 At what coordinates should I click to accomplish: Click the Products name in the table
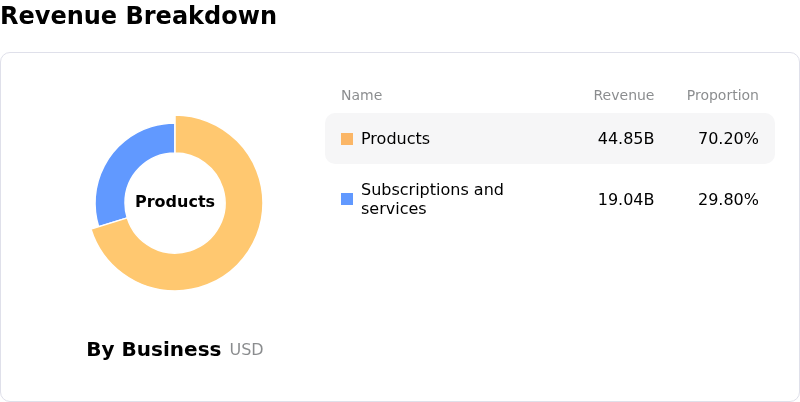click(x=395, y=139)
